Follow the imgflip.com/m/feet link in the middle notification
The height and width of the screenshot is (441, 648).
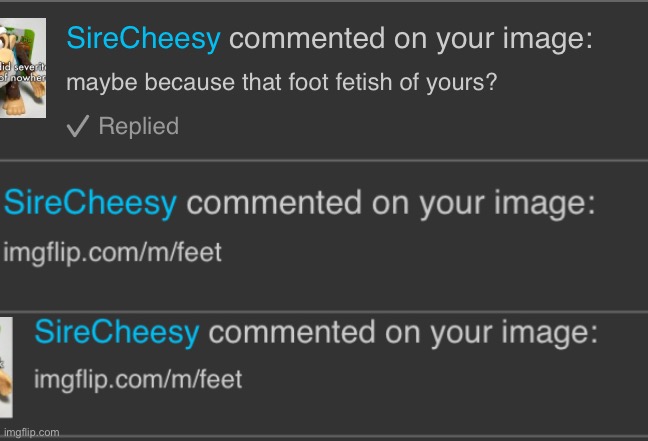tap(113, 252)
